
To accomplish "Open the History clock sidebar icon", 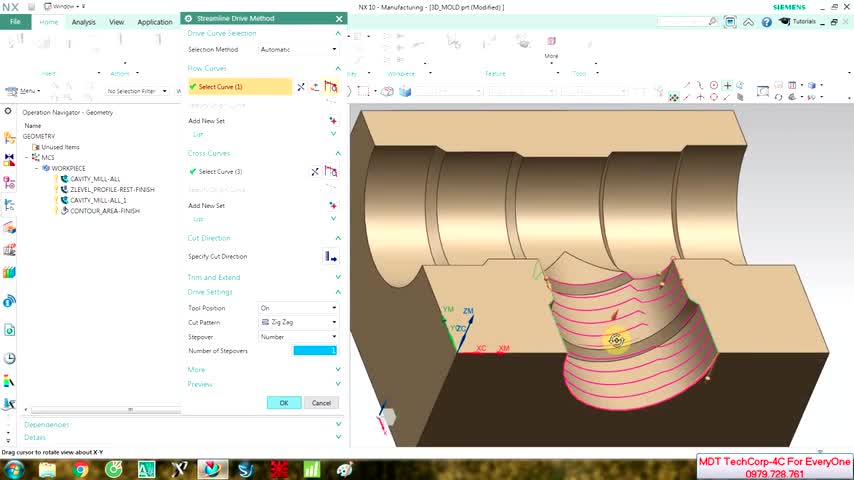I will (9, 358).
